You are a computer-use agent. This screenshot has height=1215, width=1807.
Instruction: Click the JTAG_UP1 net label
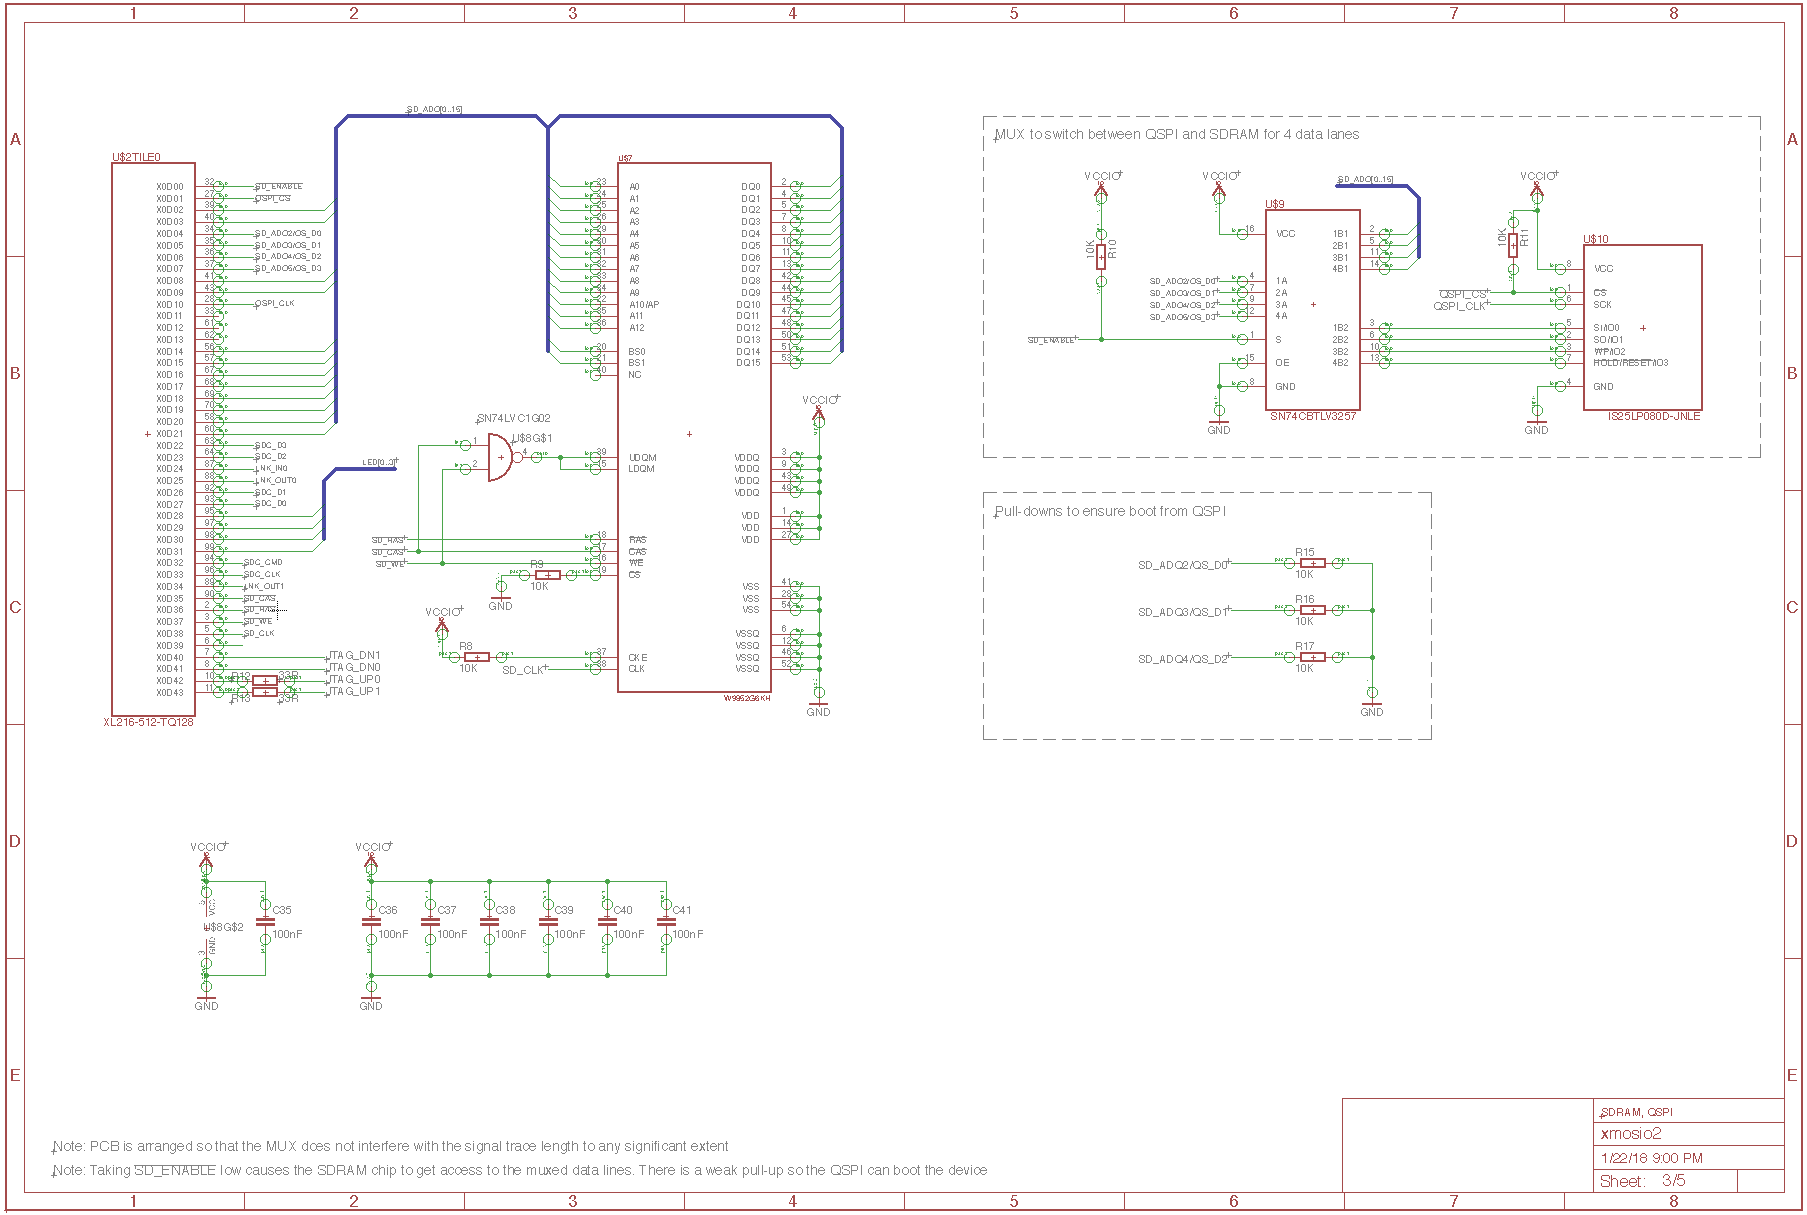355,692
